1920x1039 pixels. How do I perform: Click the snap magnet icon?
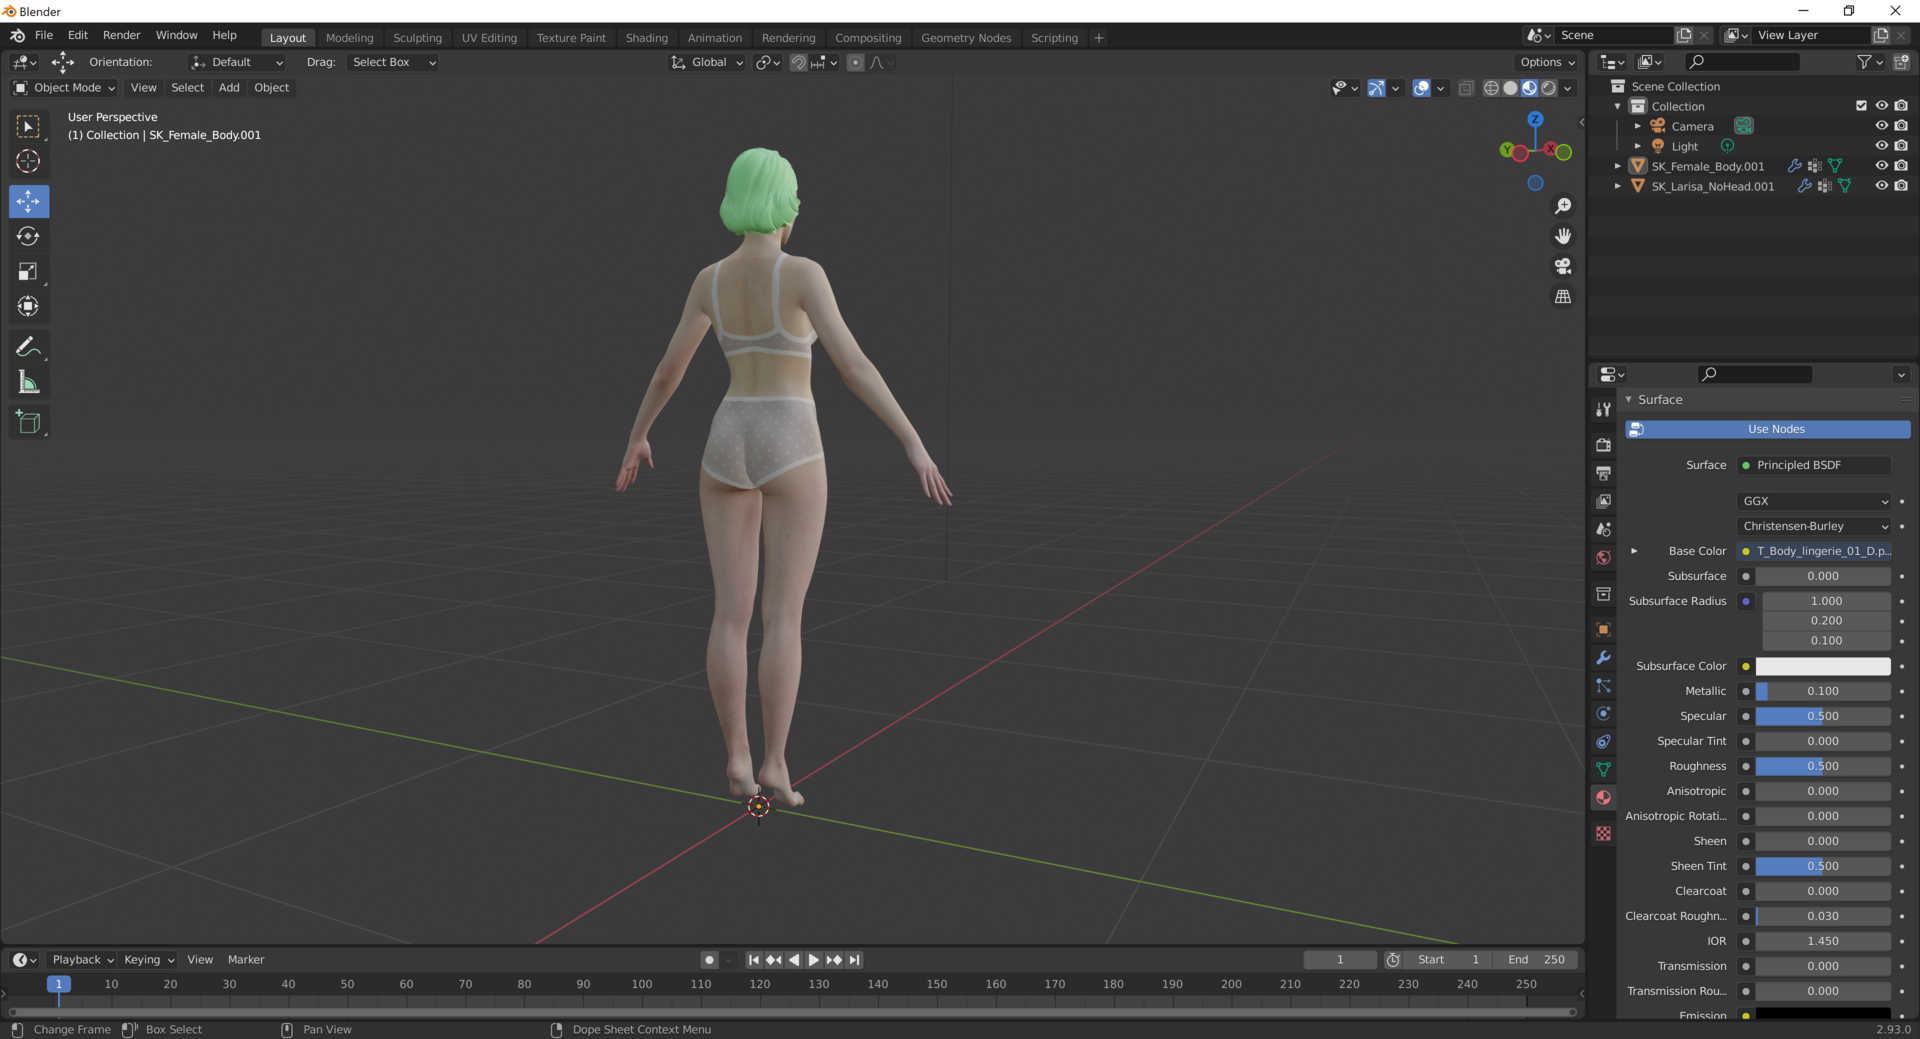798,62
